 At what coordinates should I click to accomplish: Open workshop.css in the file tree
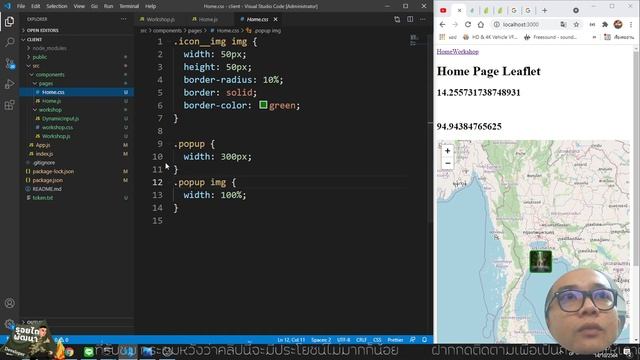[x=58, y=127]
